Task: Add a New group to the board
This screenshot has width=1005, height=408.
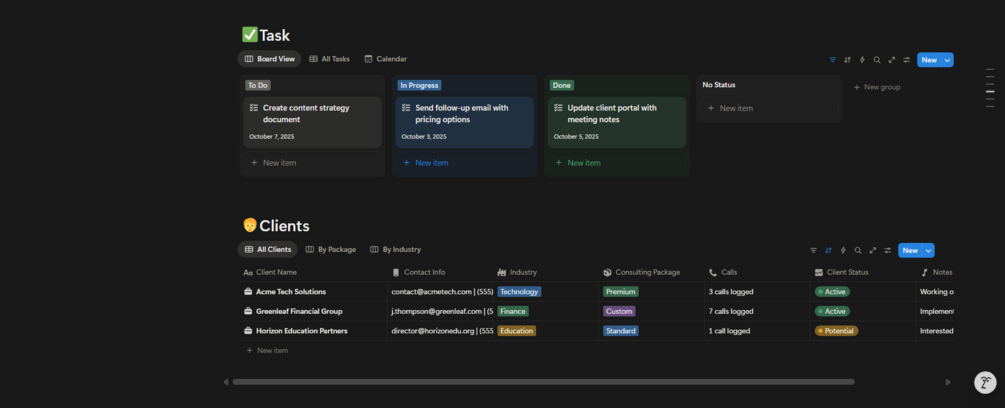Action: [x=877, y=87]
